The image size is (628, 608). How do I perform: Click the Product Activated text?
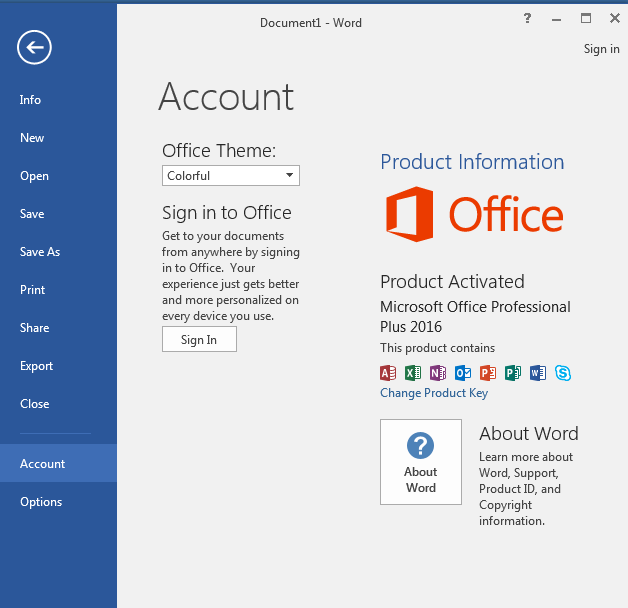(452, 282)
